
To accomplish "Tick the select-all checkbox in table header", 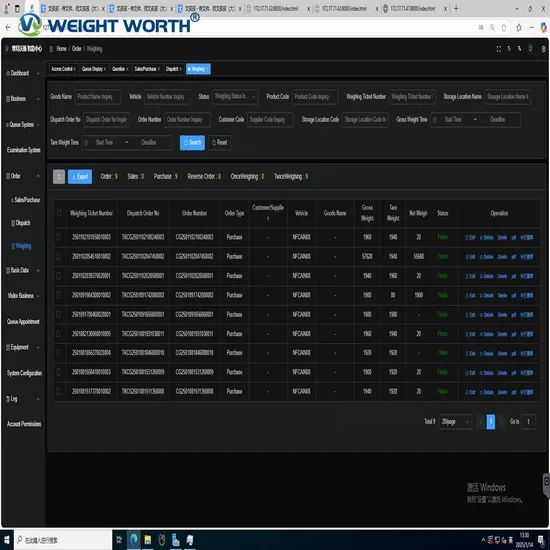I will tap(59, 213).
